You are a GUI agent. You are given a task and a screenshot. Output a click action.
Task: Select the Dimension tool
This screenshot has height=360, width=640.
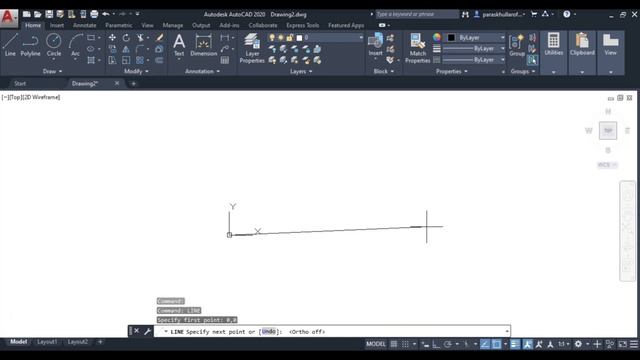point(203,45)
